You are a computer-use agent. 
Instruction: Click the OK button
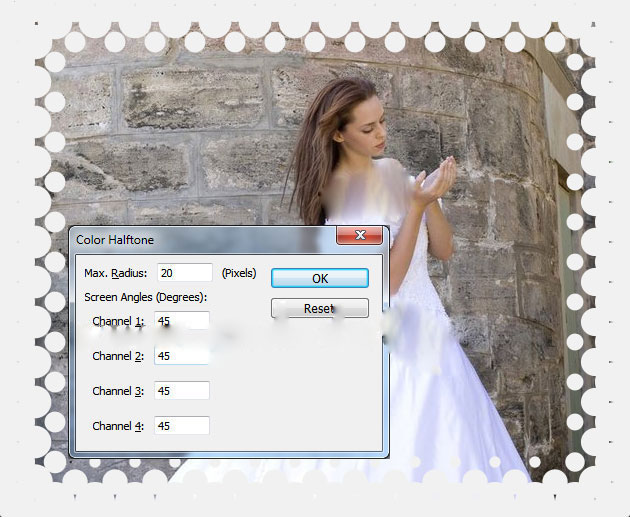click(x=319, y=278)
